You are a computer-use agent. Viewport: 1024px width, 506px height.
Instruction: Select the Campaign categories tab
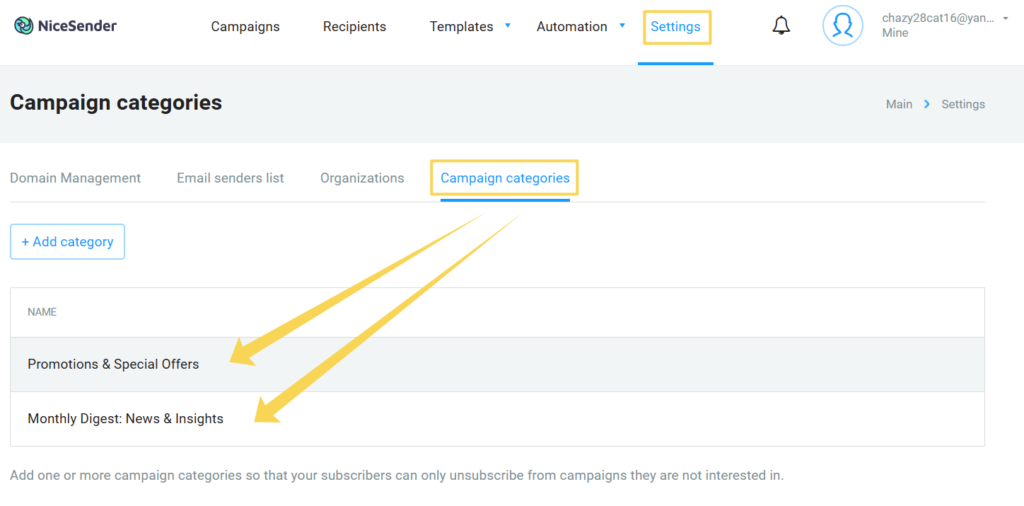tap(505, 178)
